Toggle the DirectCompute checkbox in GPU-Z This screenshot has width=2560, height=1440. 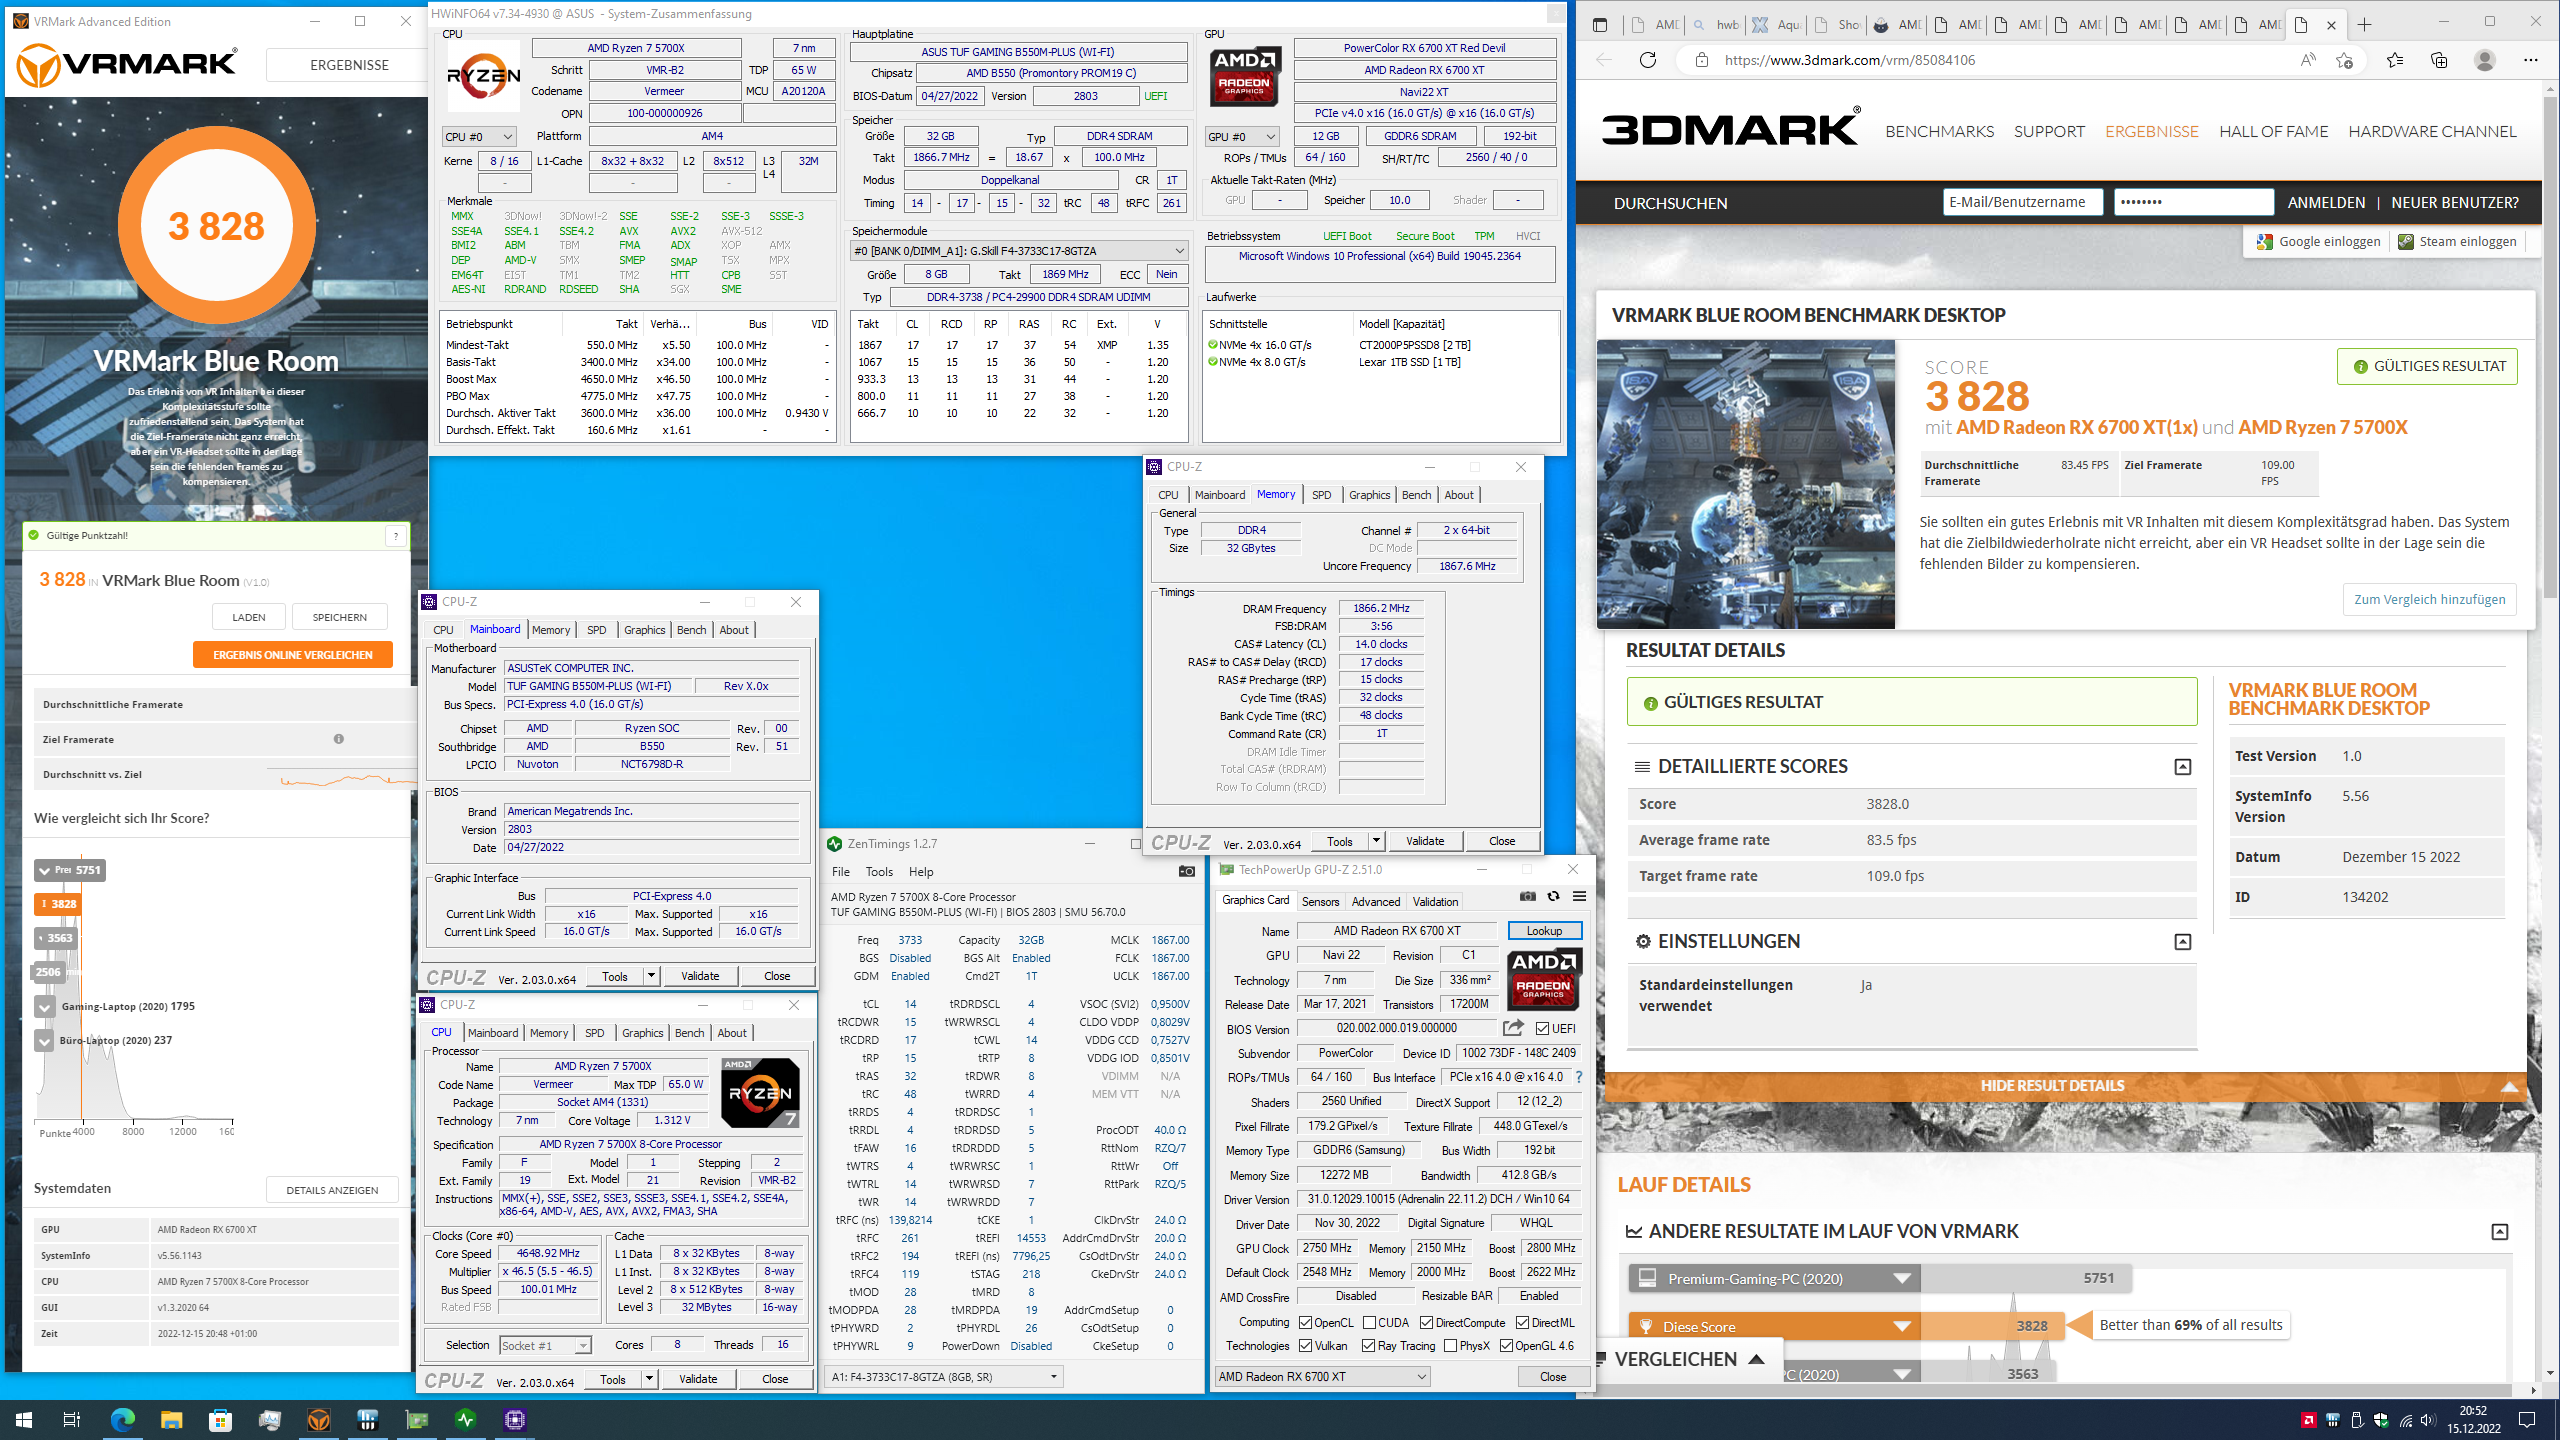[1427, 1322]
